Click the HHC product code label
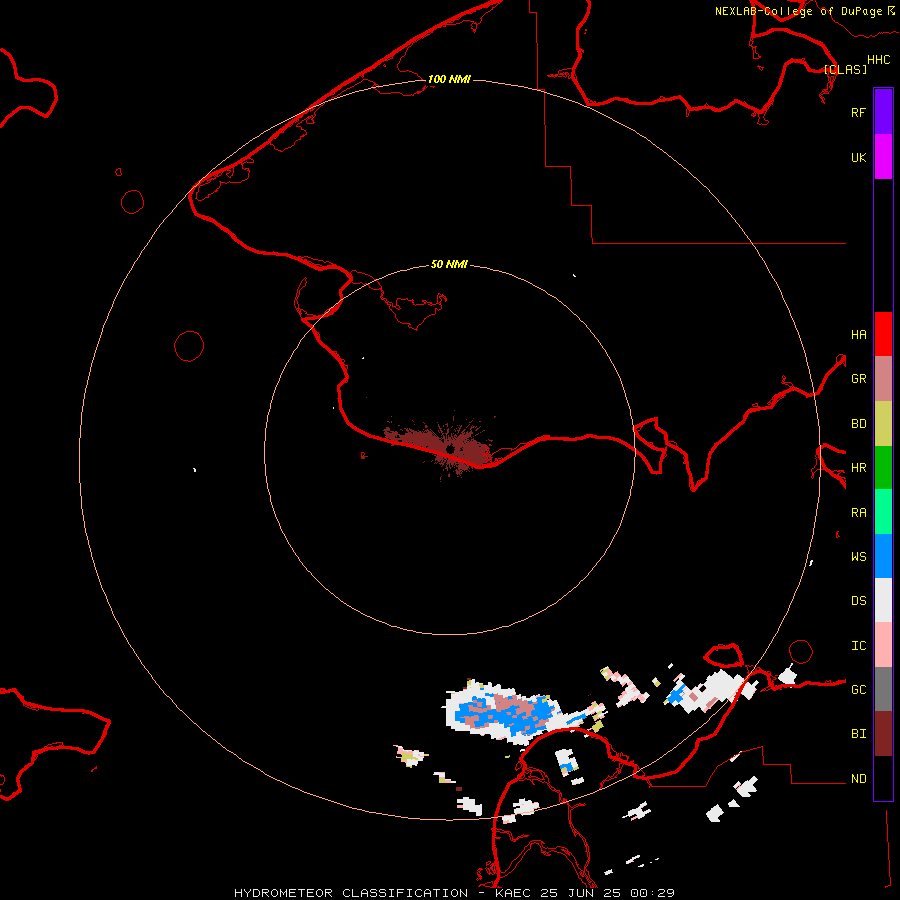 click(x=878, y=60)
